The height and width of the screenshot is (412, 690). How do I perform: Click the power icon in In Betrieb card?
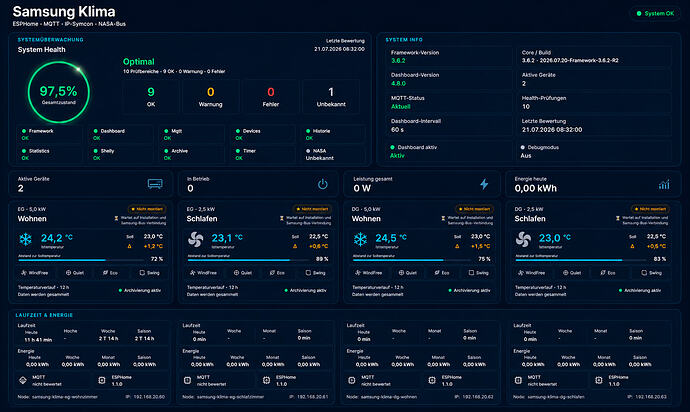pyautogui.click(x=323, y=184)
